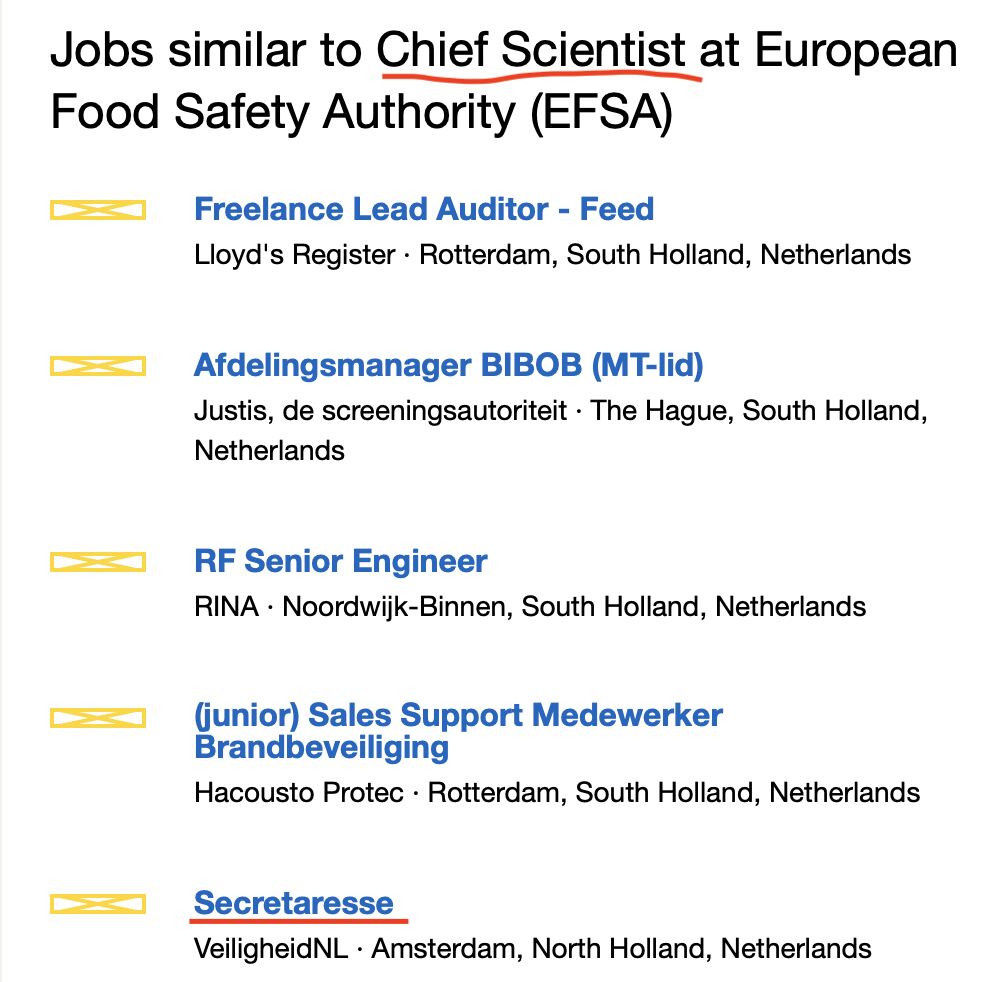Open the Freelance Lead Auditor - Feed job

(x=424, y=210)
